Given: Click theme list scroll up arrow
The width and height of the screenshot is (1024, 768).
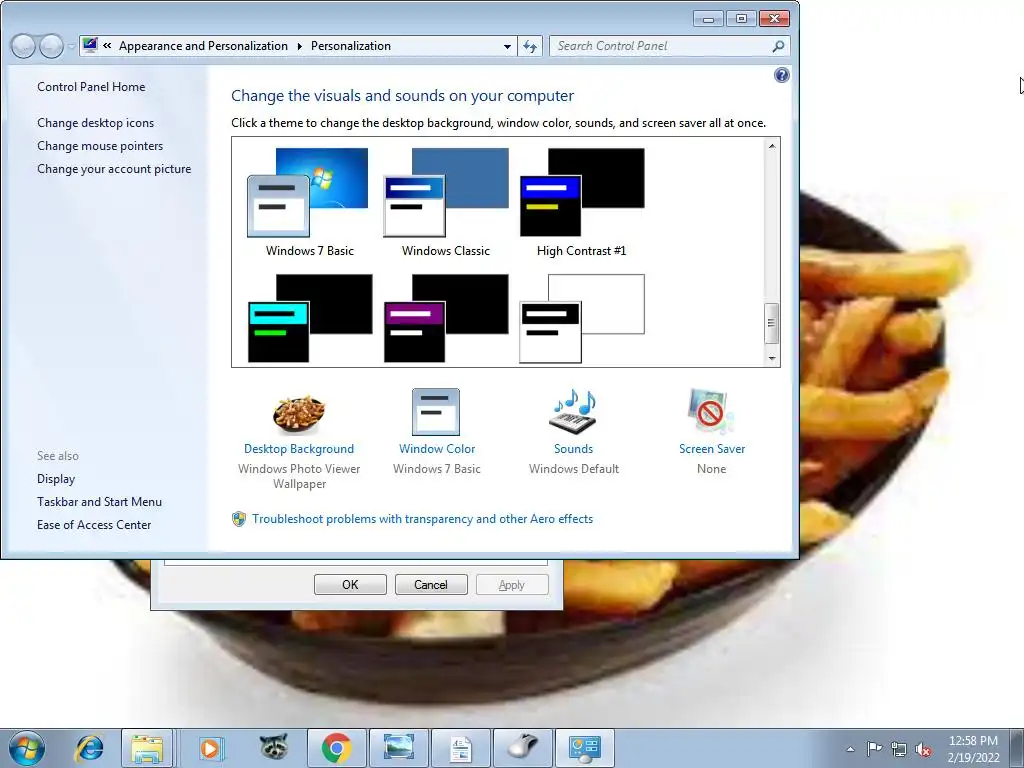Looking at the screenshot, I should pos(772,146).
